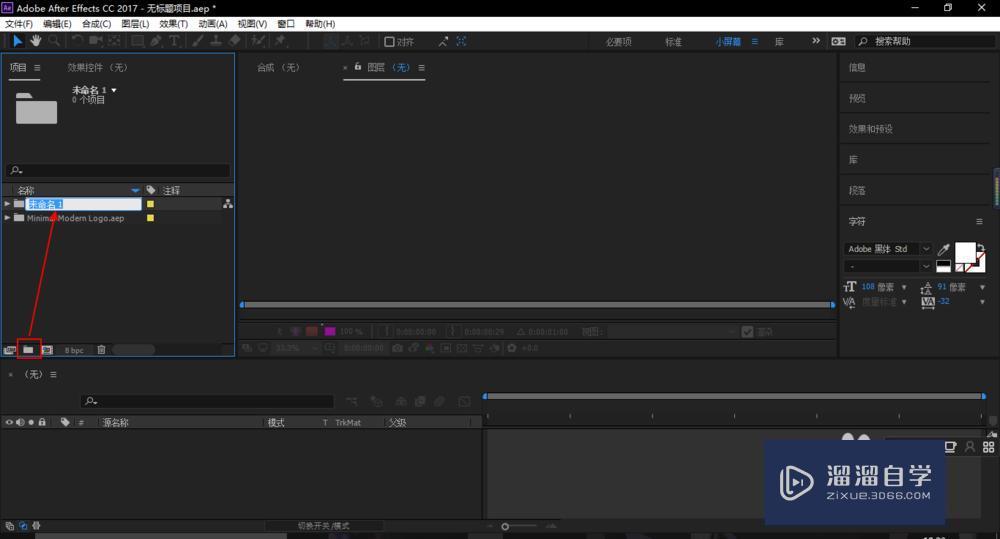The height and width of the screenshot is (539, 1000).
Task: Select the Roto Brush tool
Action: click(x=258, y=41)
